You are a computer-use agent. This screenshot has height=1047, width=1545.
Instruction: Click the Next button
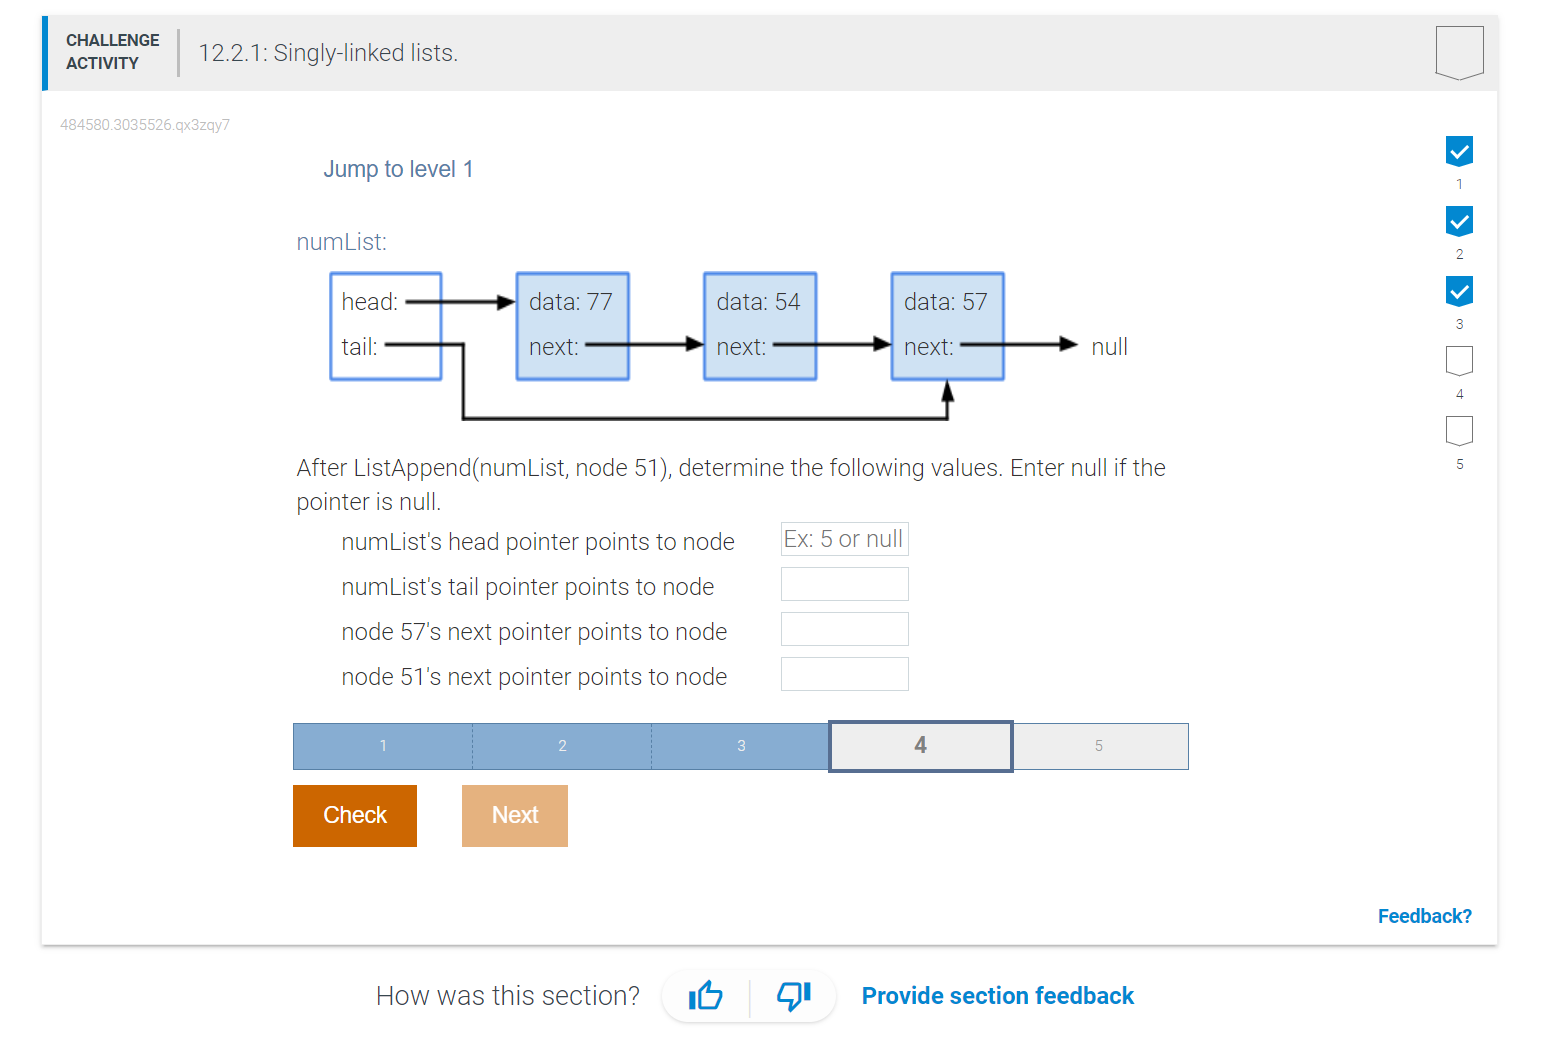click(515, 816)
